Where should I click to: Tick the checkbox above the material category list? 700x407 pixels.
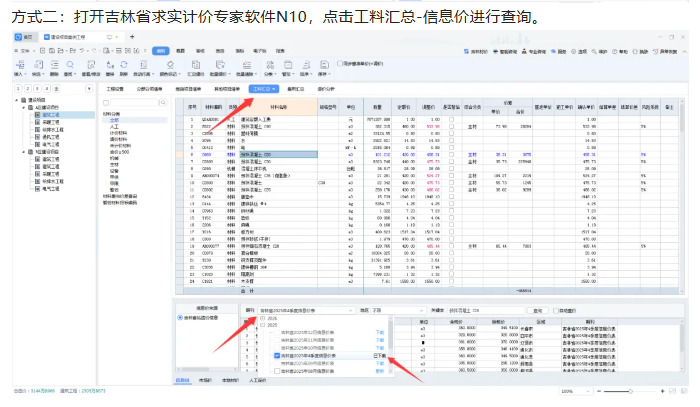tap(106, 103)
